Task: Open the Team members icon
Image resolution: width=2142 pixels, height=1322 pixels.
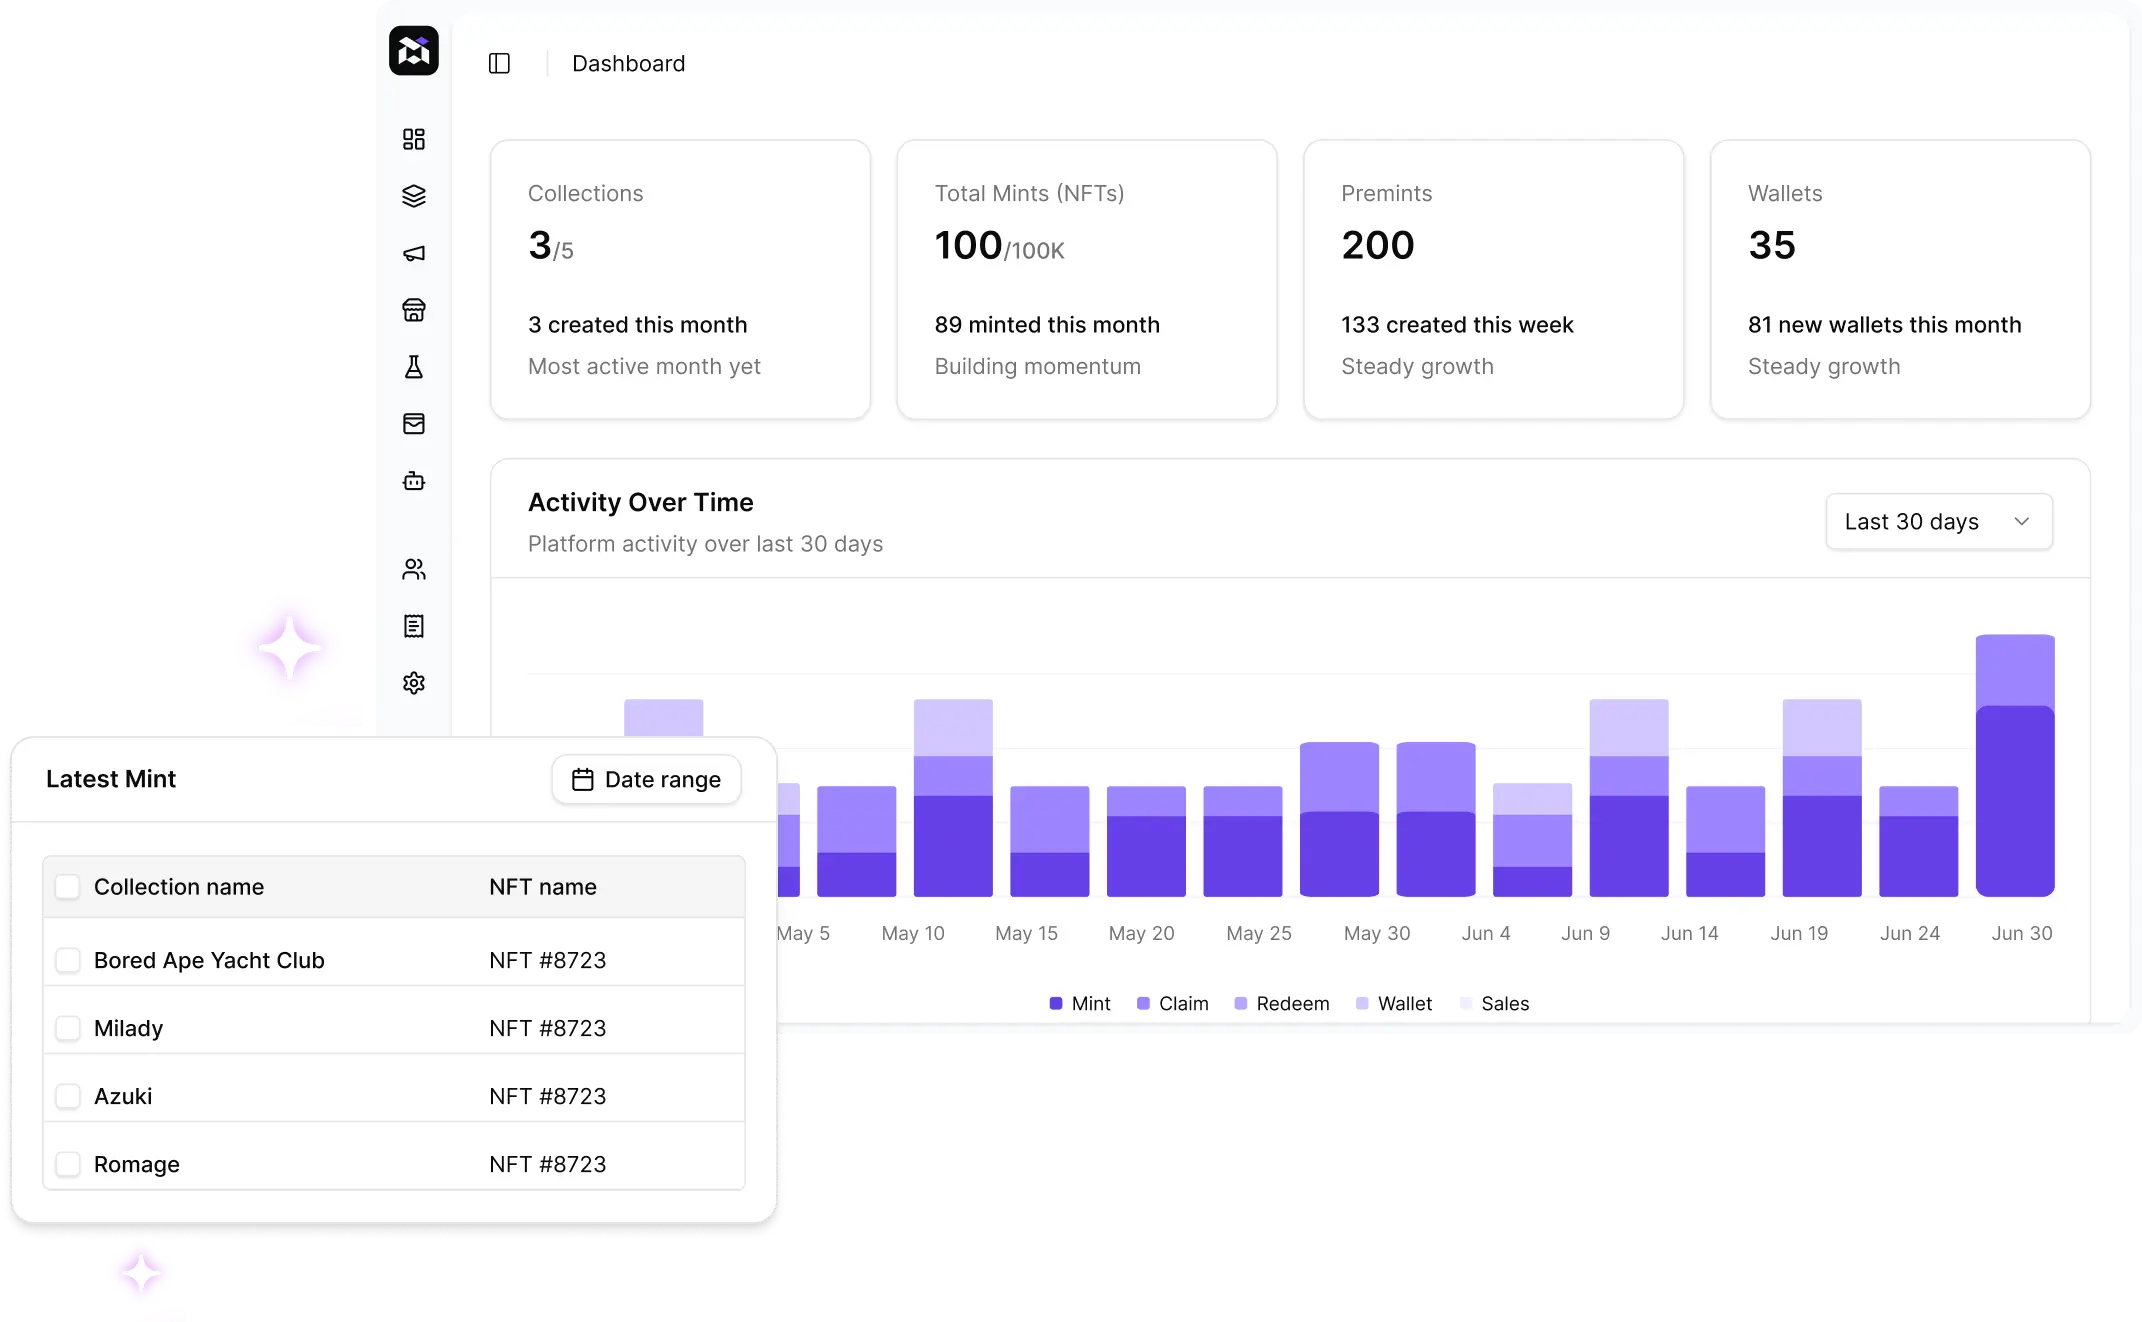Action: 414,569
